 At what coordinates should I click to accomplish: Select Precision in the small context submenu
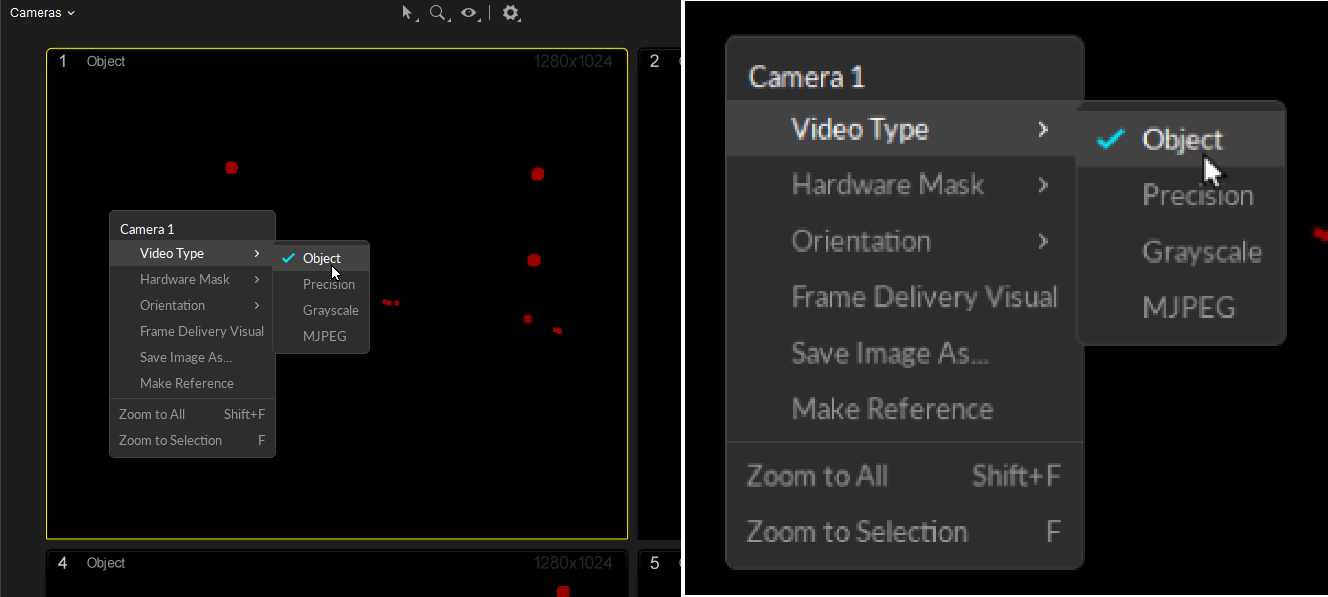click(328, 284)
